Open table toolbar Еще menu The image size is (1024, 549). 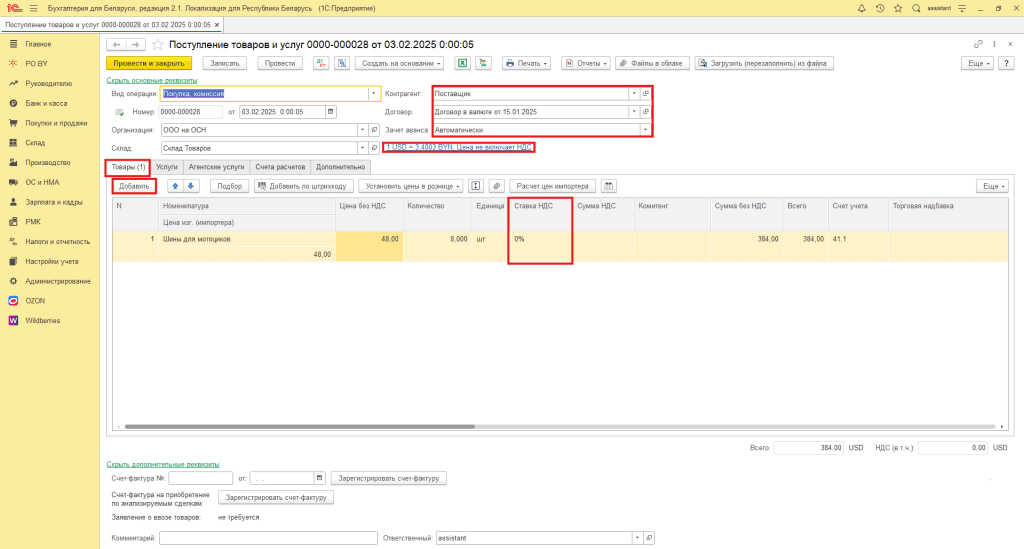click(992, 186)
